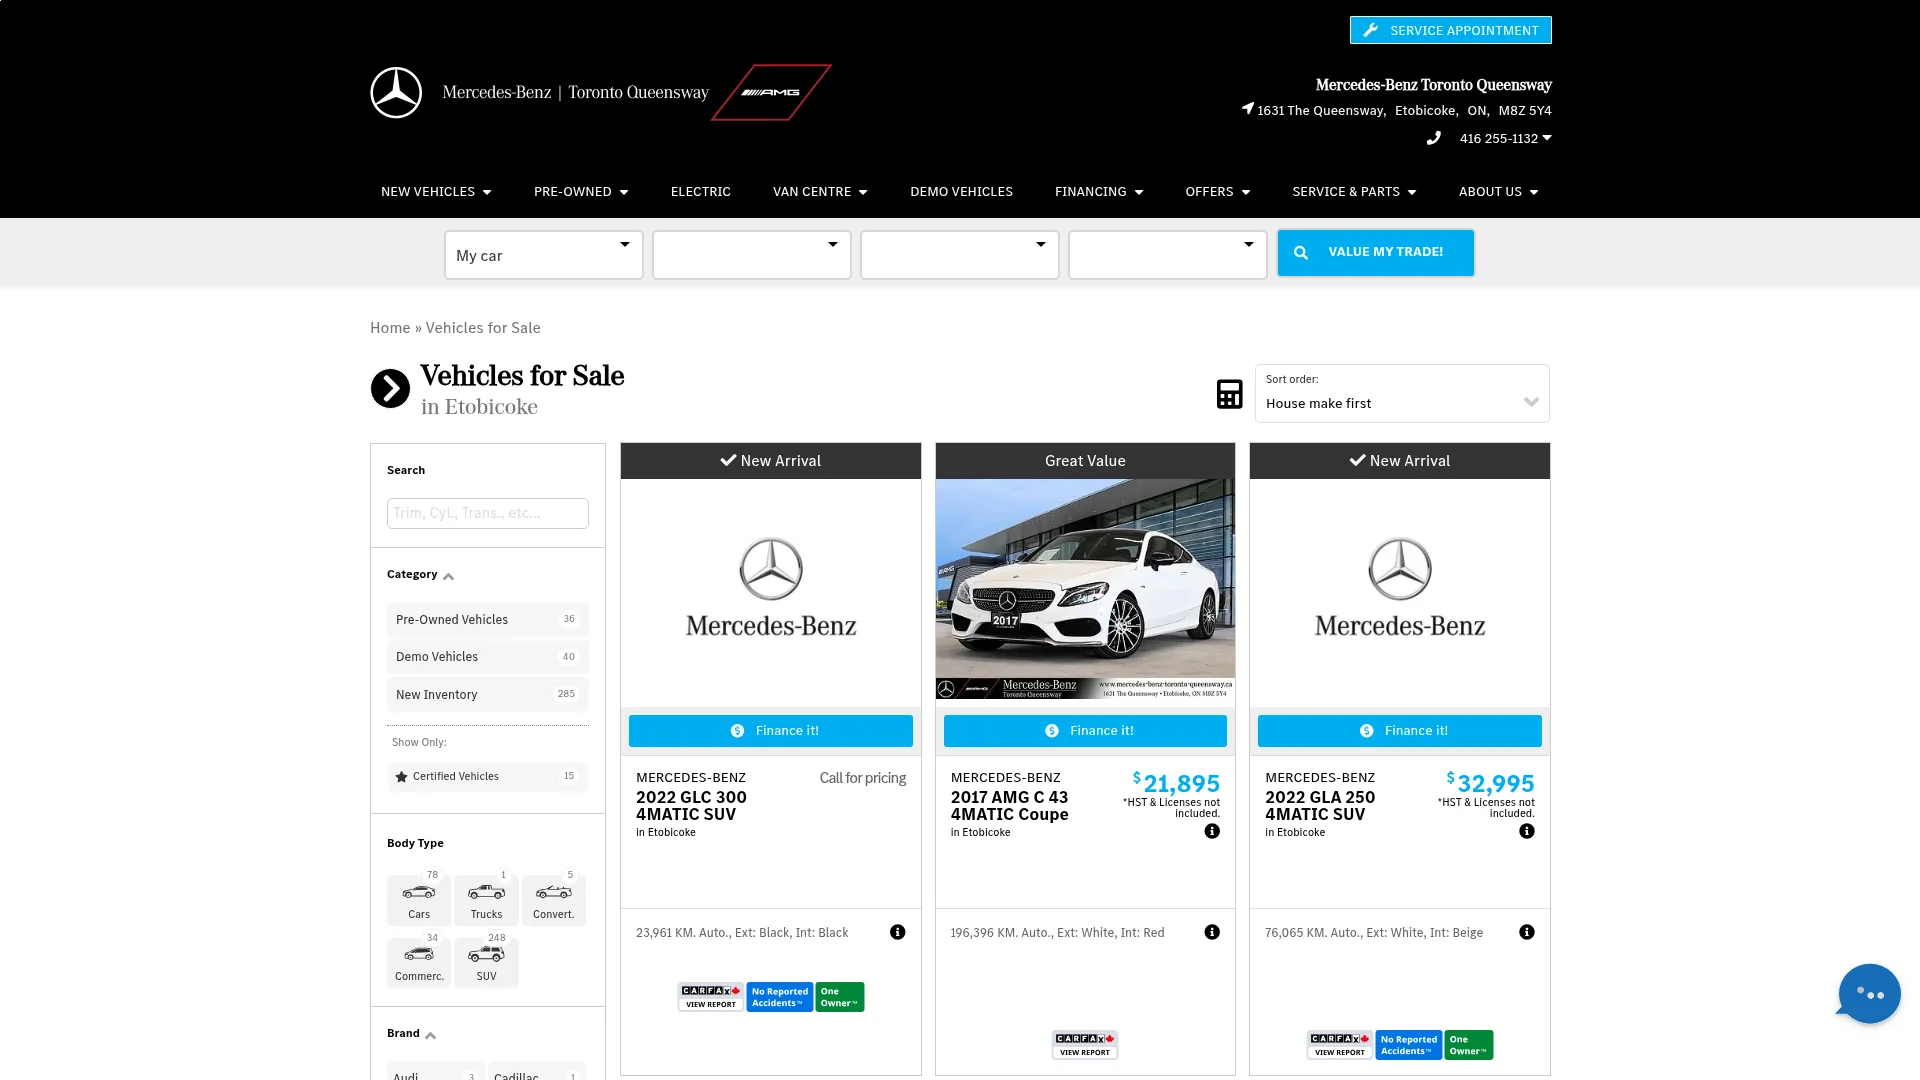
Task: Filter by Cars body type
Action: (x=419, y=900)
